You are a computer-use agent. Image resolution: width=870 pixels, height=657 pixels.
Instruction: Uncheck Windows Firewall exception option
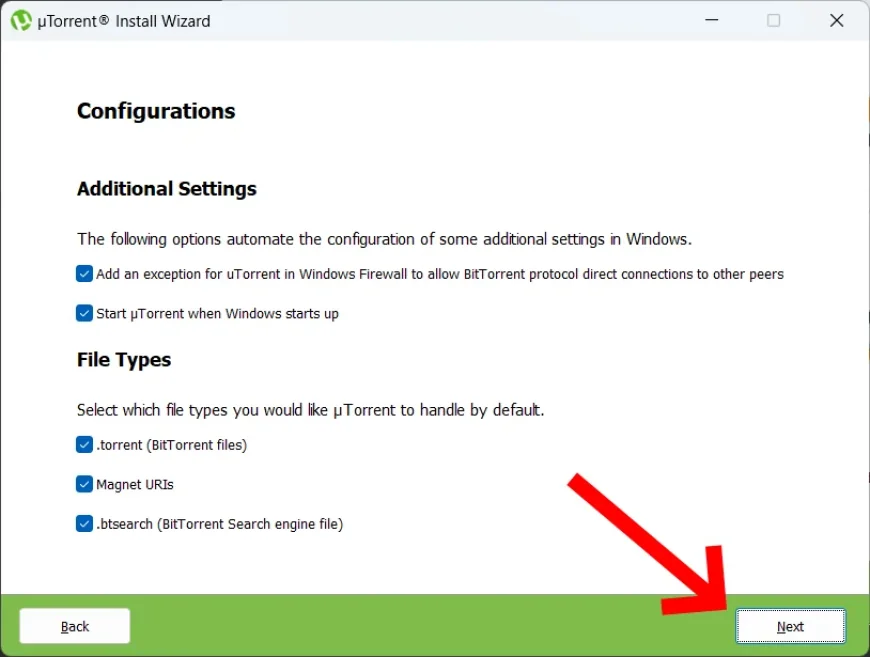84,274
